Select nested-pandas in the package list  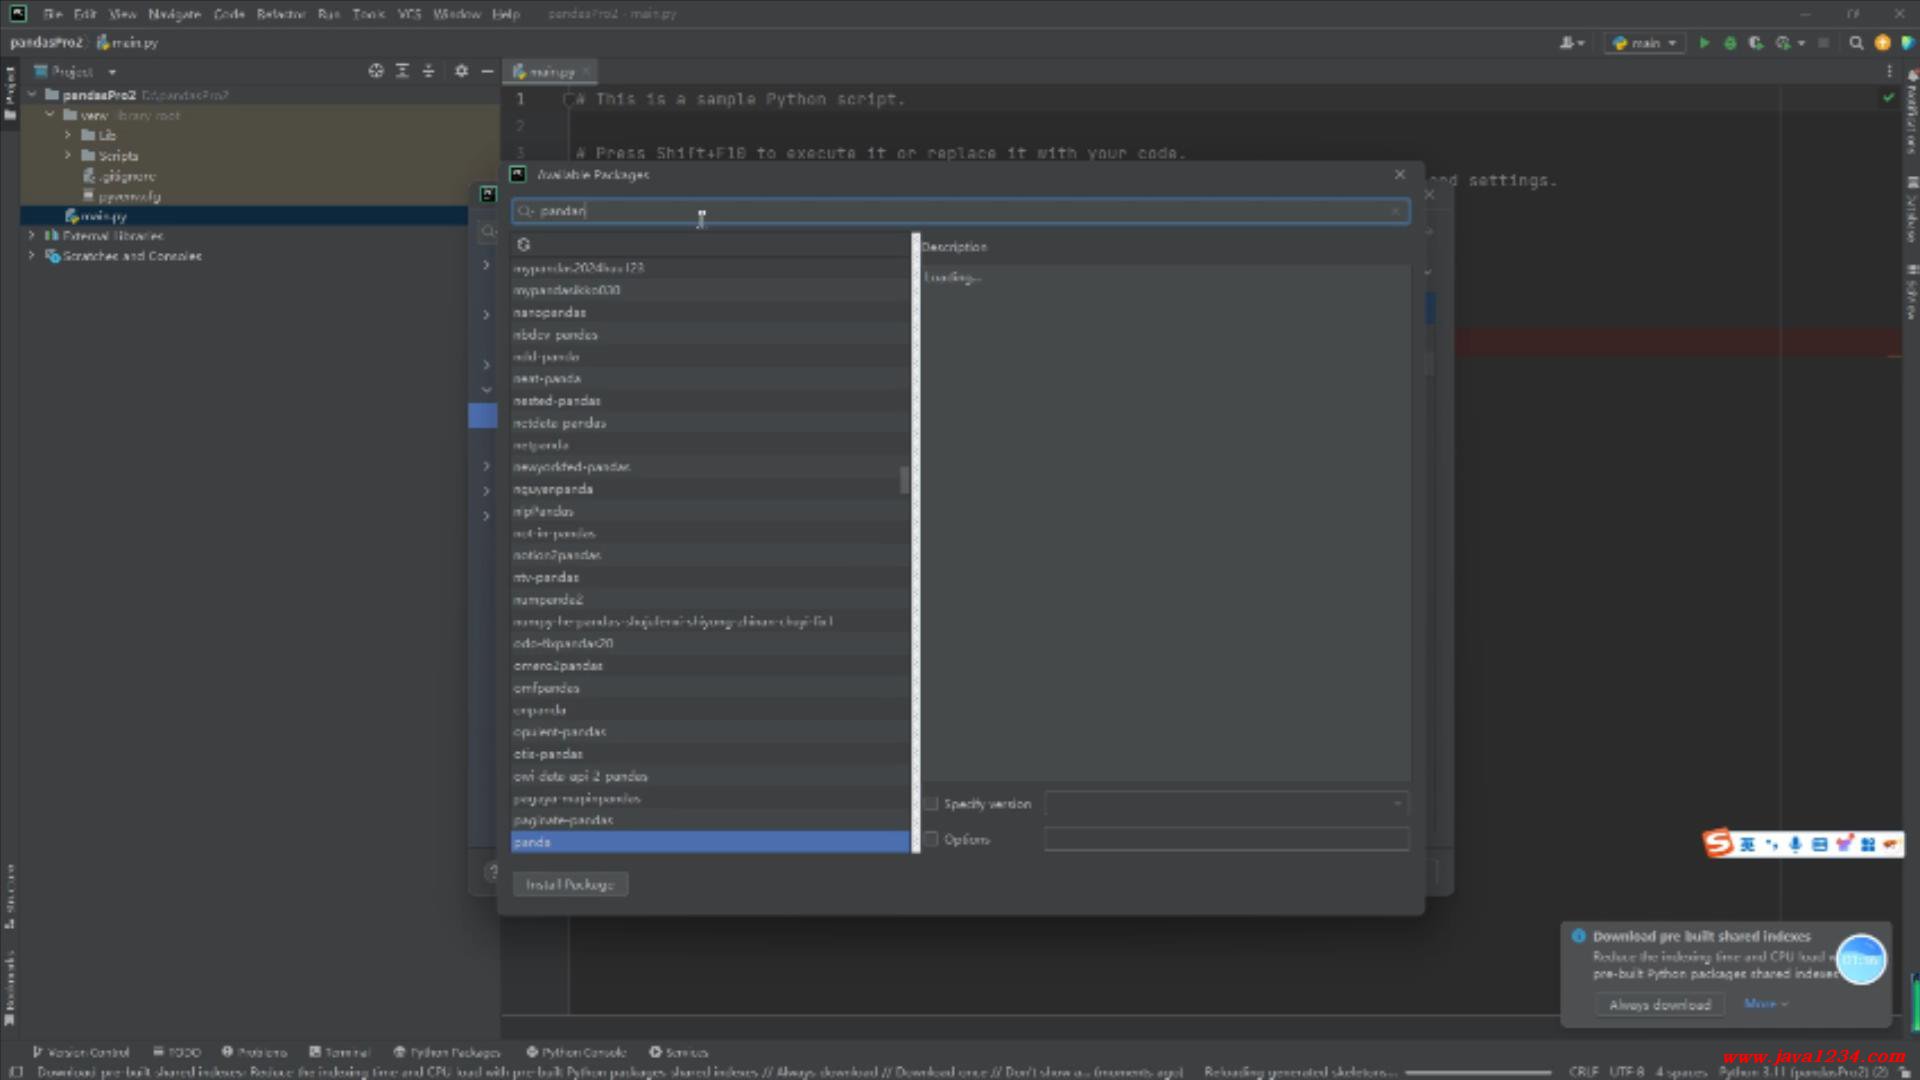coord(557,401)
